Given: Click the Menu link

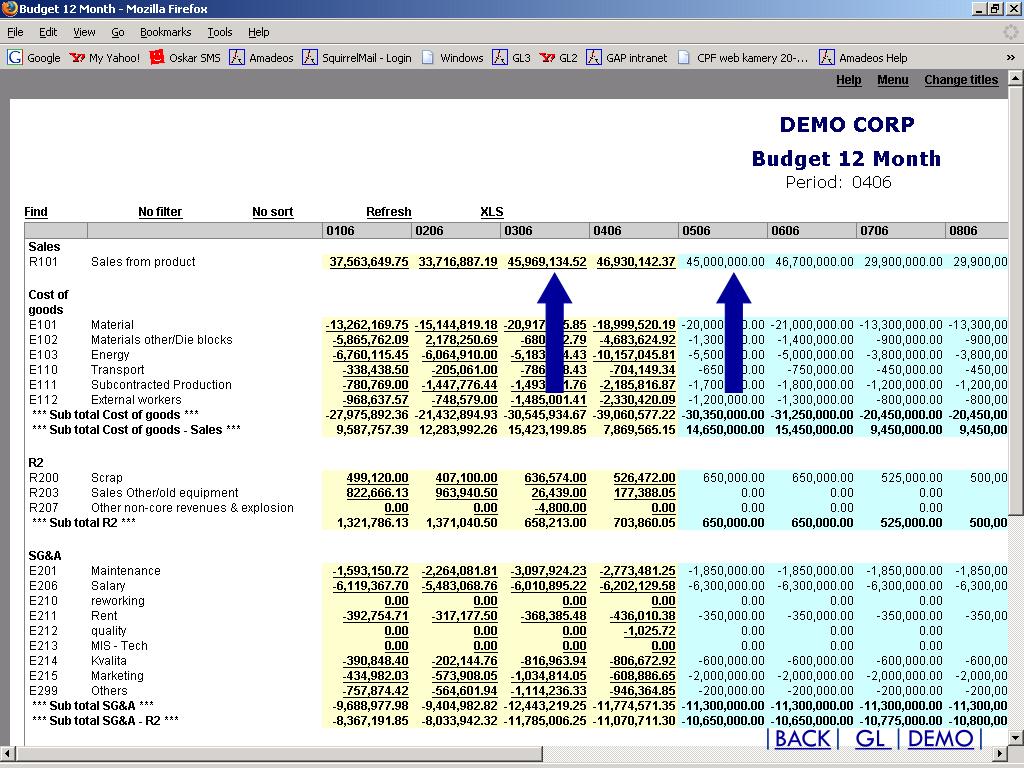Looking at the screenshot, I should tap(892, 80).
